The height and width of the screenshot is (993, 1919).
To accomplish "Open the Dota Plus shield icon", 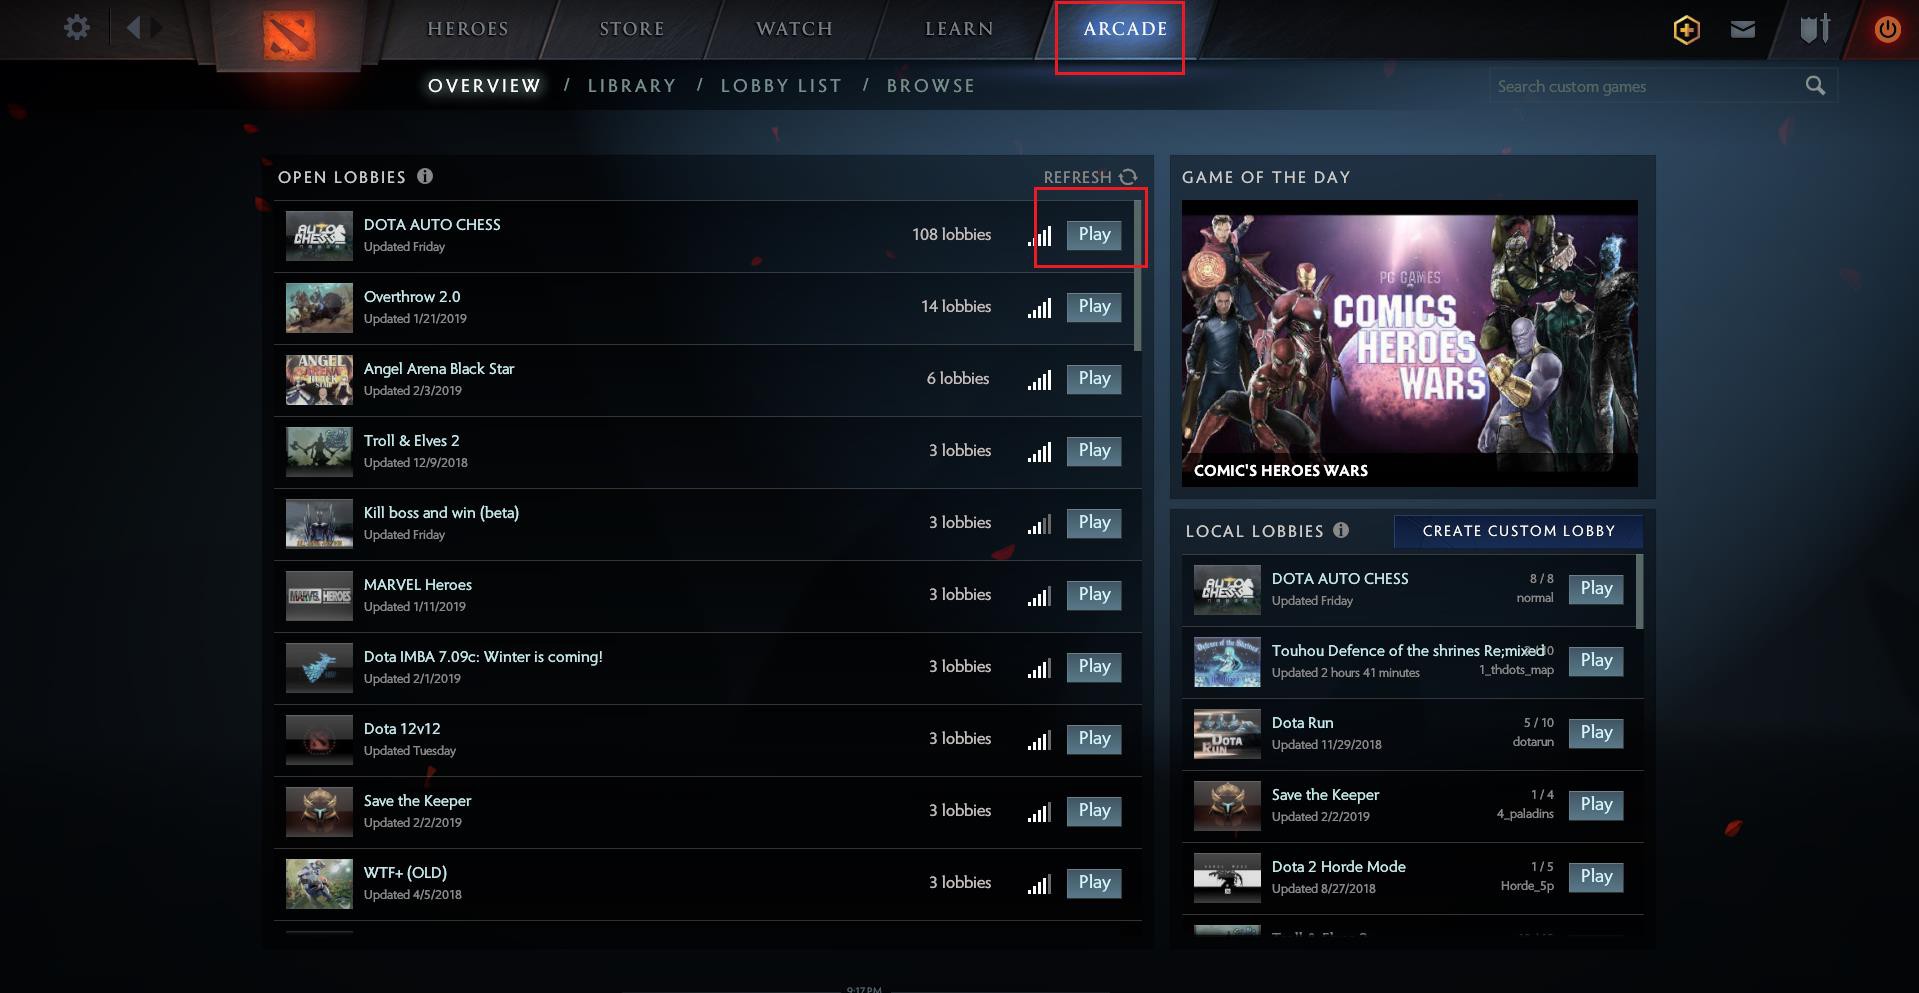I will [x=1686, y=30].
